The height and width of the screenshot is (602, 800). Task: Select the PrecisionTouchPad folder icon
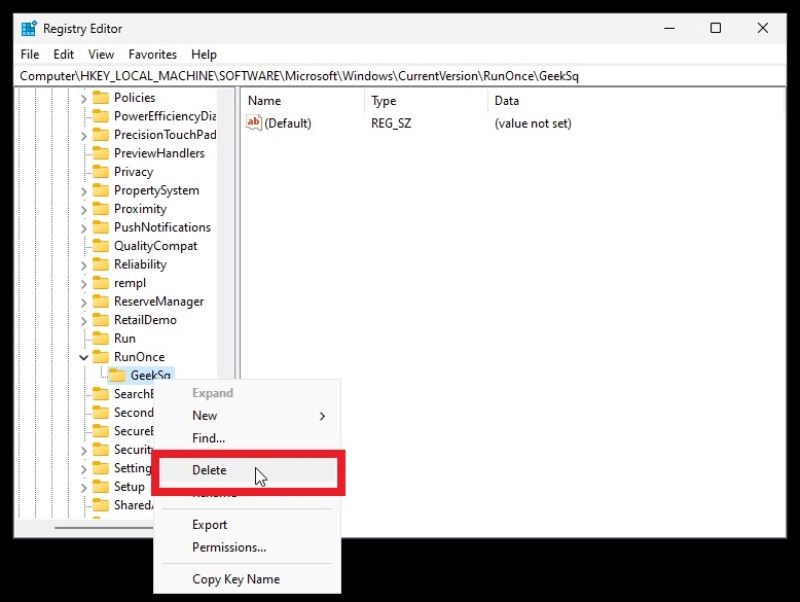[101, 135]
